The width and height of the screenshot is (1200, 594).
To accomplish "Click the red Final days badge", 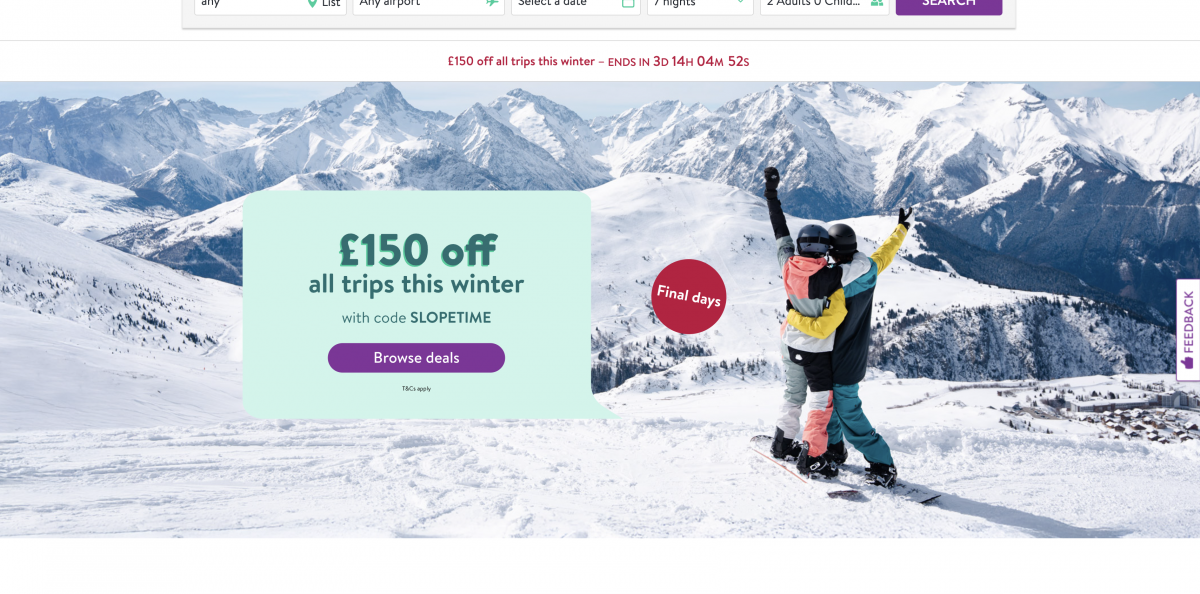I will pos(688,296).
